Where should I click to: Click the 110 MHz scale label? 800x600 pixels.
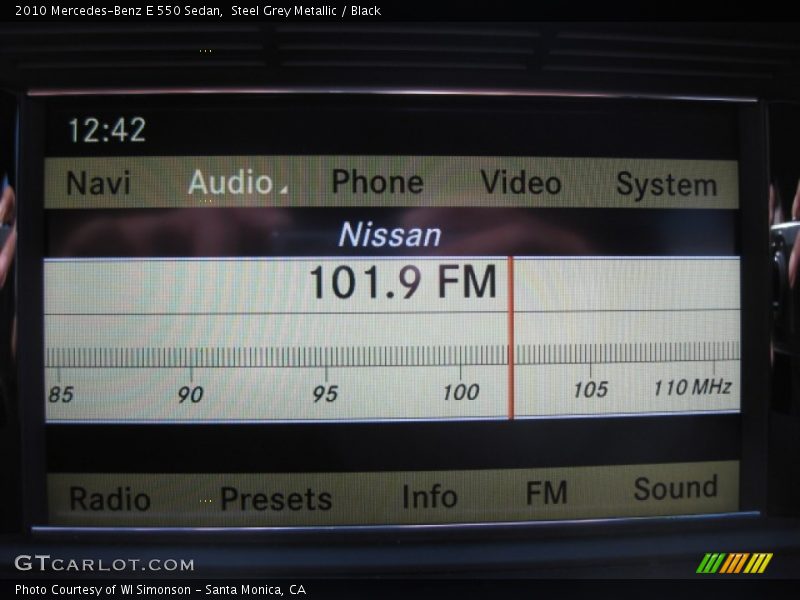pyautogui.click(x=692, y=387)
